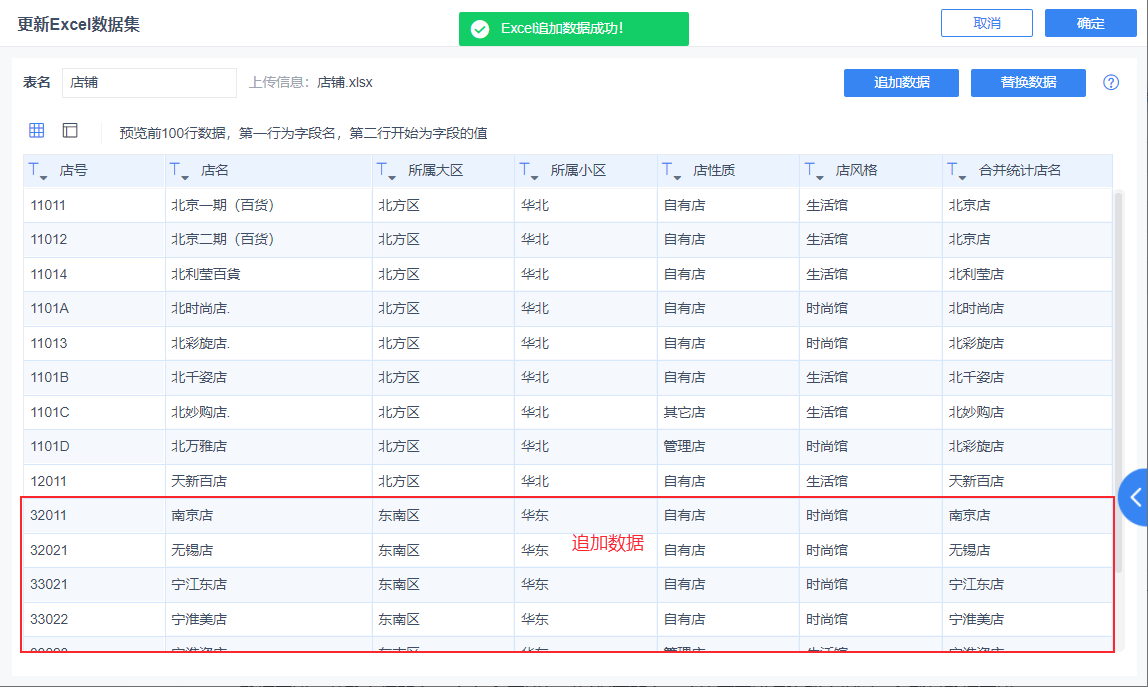Select the 合并统计店名 column header
This screenshot has width=1148, height=687.
click(1027, 171)
